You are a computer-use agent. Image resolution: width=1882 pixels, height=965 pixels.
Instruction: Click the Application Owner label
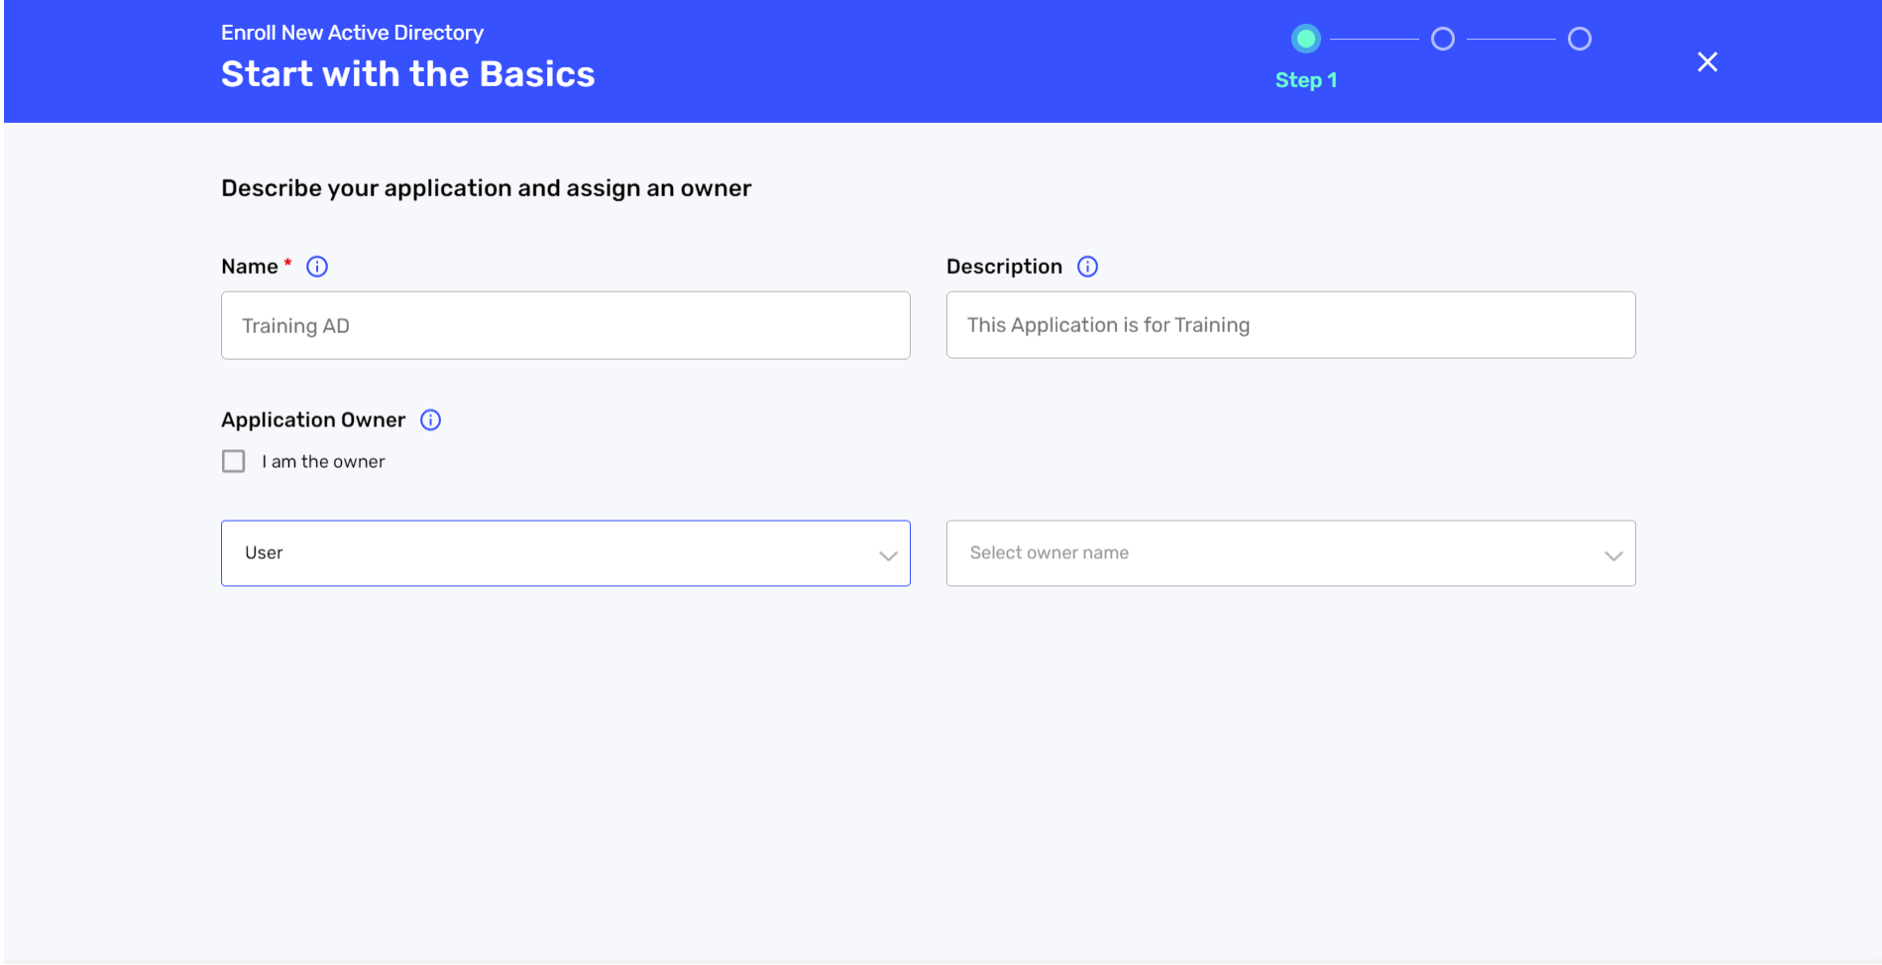[313, 420]
